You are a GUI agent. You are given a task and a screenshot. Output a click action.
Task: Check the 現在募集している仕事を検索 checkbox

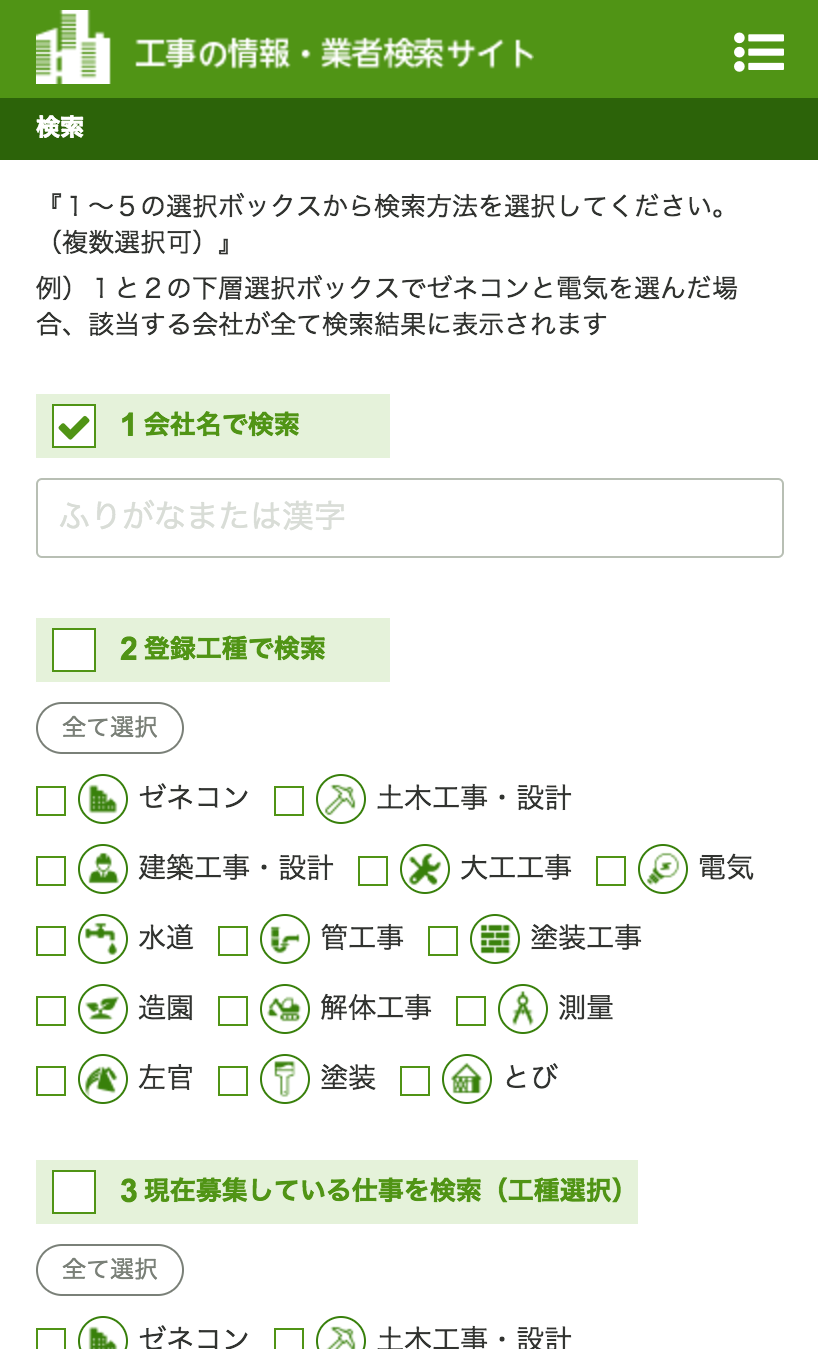[74, 1192]
